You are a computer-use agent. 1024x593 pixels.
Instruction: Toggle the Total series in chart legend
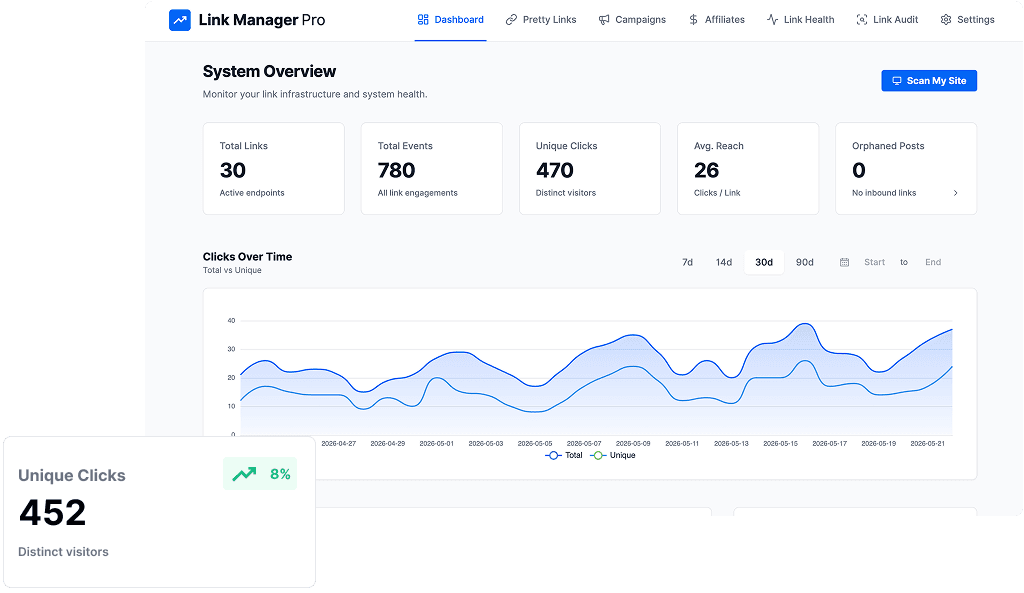tap(564, 455)
